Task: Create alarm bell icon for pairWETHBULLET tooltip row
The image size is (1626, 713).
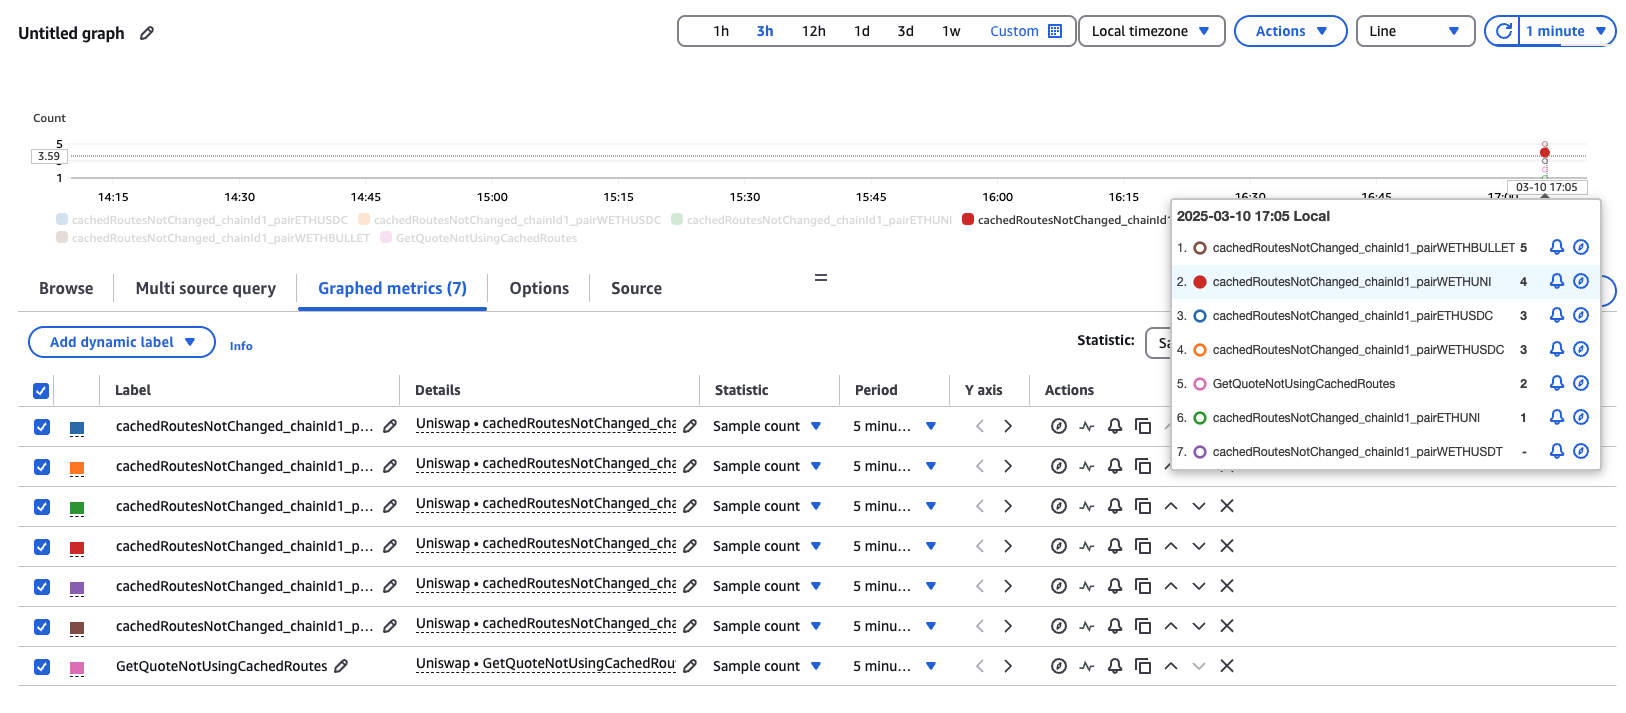Action: pos(1556,247)
